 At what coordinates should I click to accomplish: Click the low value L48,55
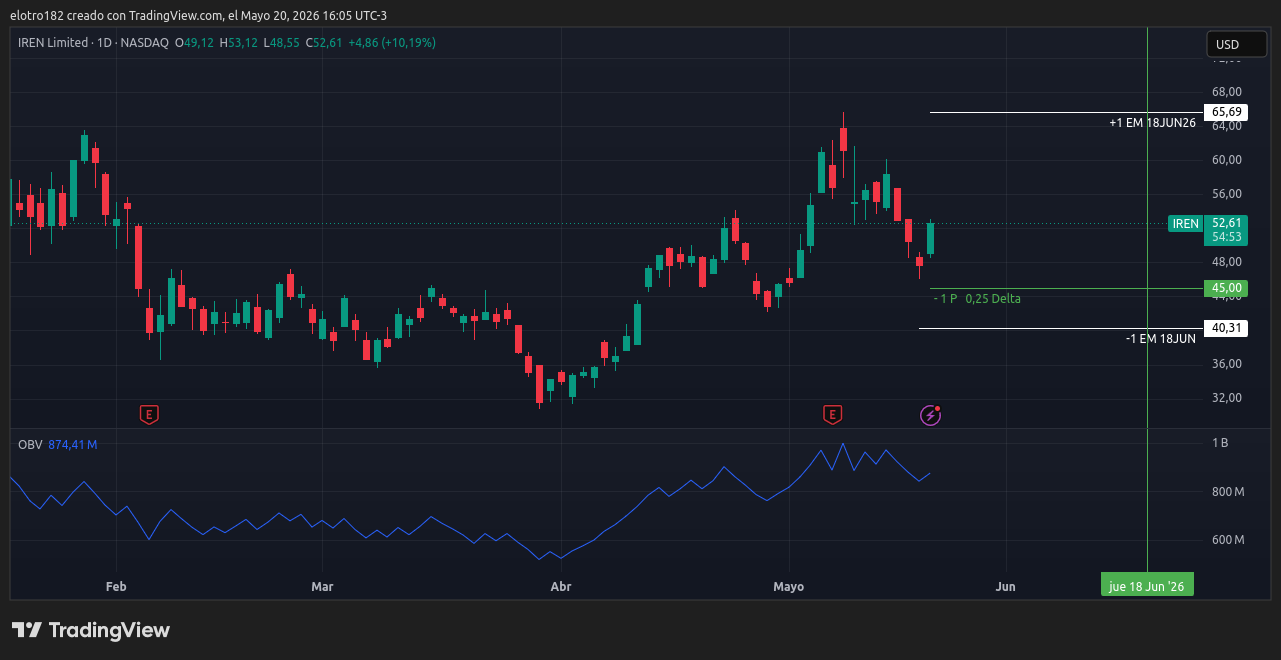(x=282, y=43)
